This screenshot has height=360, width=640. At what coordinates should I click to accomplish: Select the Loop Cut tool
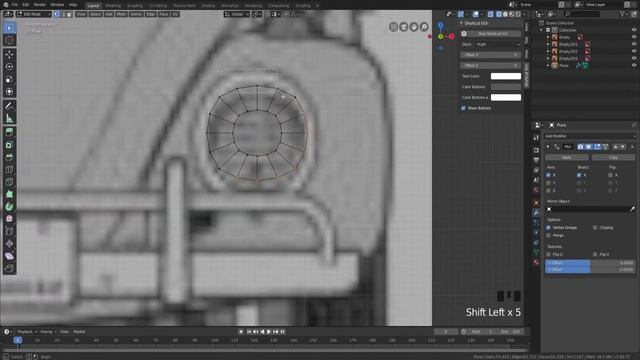click(9, 170)
